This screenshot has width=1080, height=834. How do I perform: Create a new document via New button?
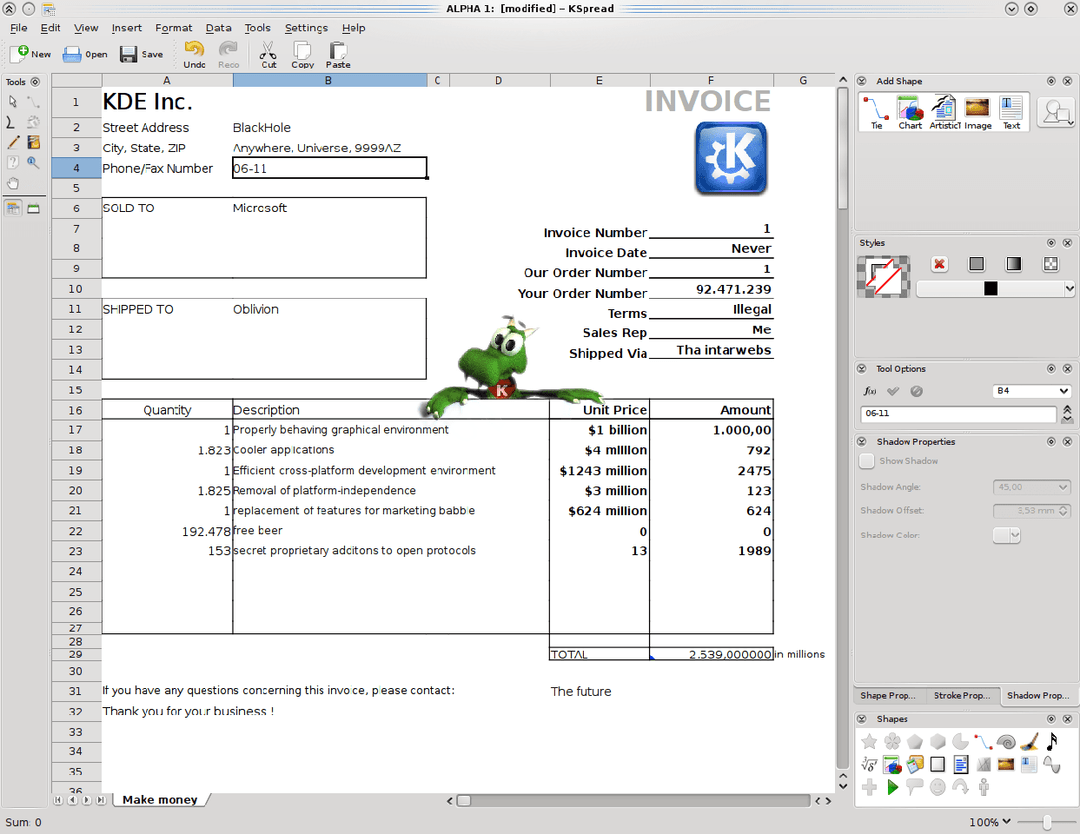[x=31, y=54]
